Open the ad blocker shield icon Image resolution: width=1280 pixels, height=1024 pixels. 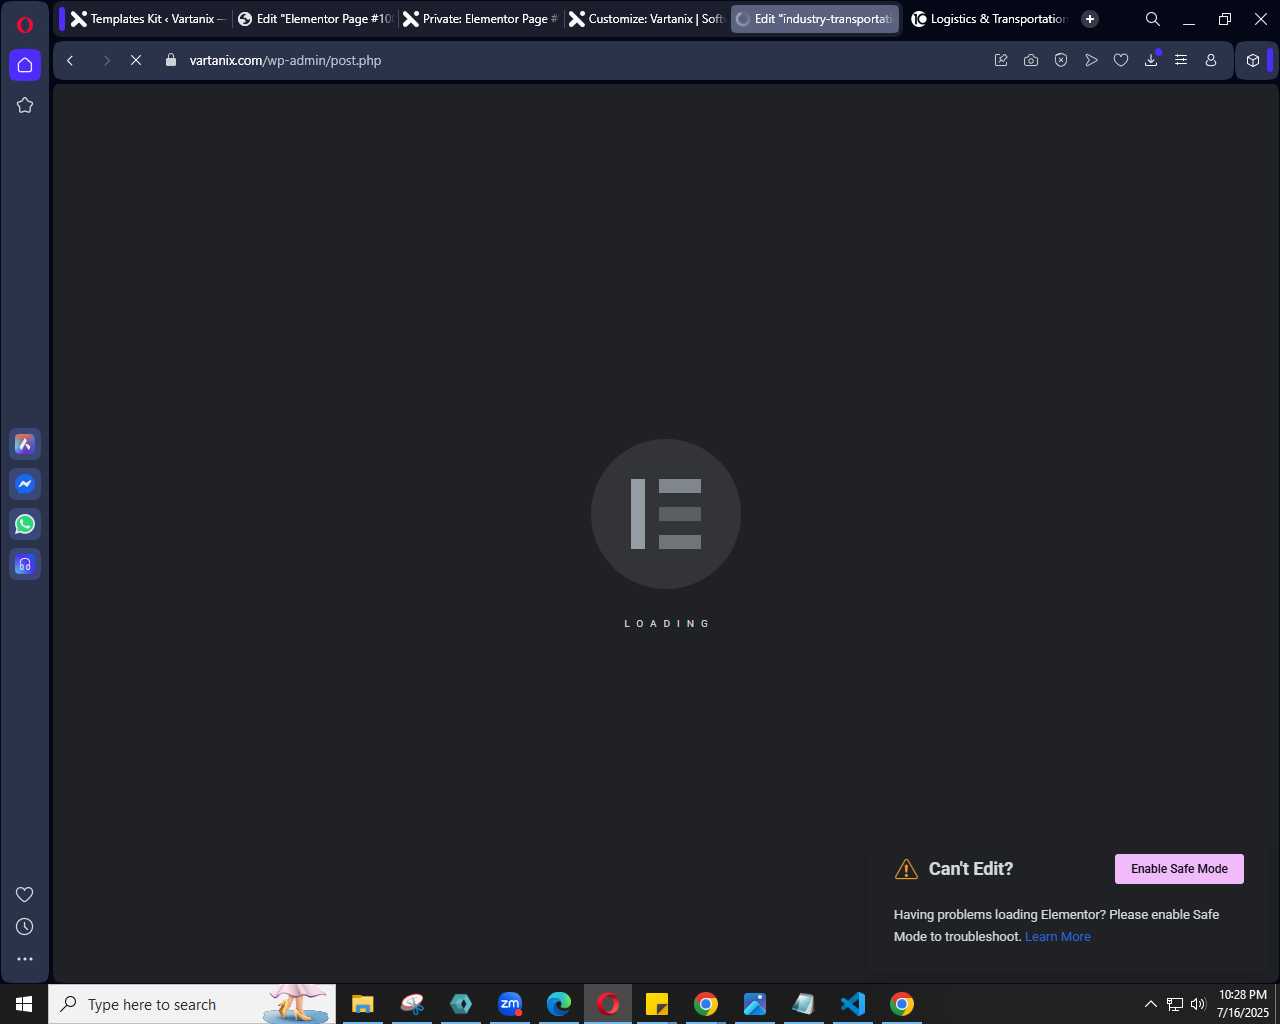pyautogui.click(x=1061, y=60)
